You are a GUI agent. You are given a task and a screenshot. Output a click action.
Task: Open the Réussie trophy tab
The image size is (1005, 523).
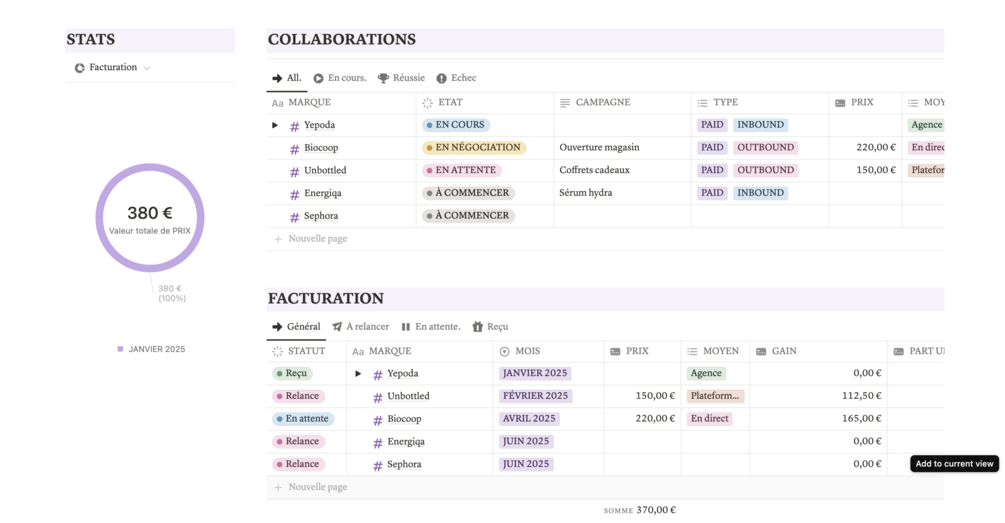pos(401,78)
